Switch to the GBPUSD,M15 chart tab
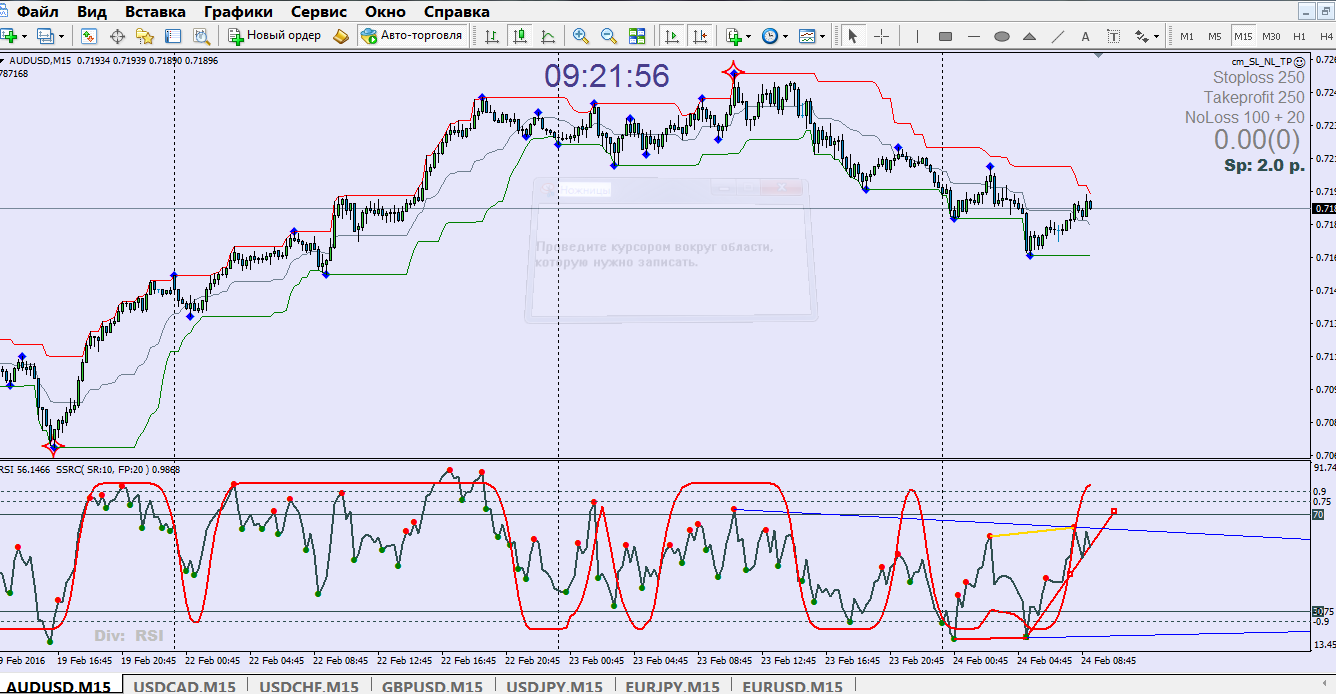The width and height of the screenshot is (1336, 694). (433, 686)
